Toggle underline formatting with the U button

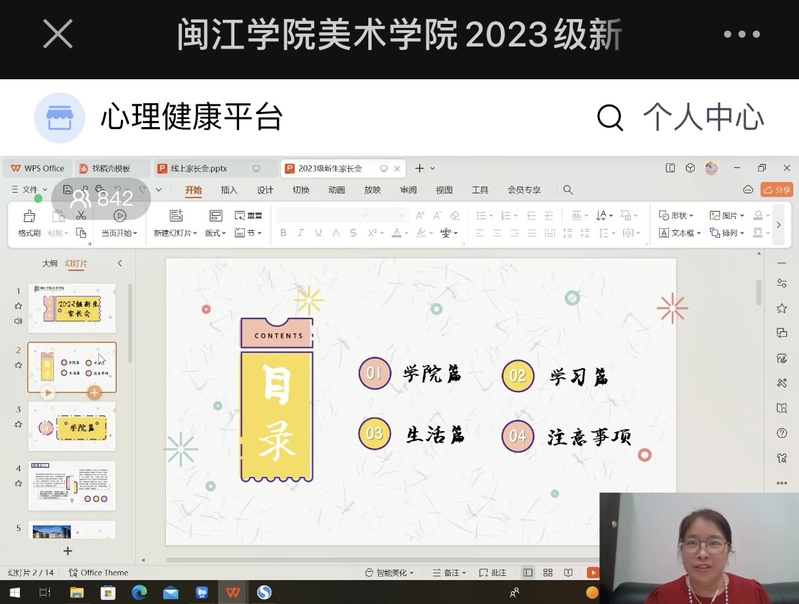coord(318,233)
